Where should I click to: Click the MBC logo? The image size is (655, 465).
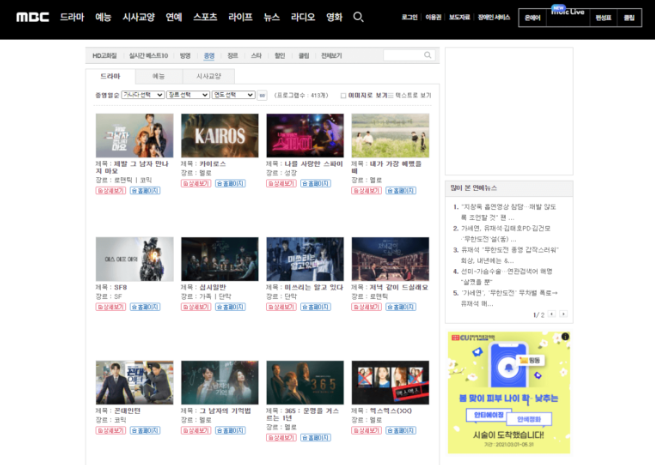33,17
